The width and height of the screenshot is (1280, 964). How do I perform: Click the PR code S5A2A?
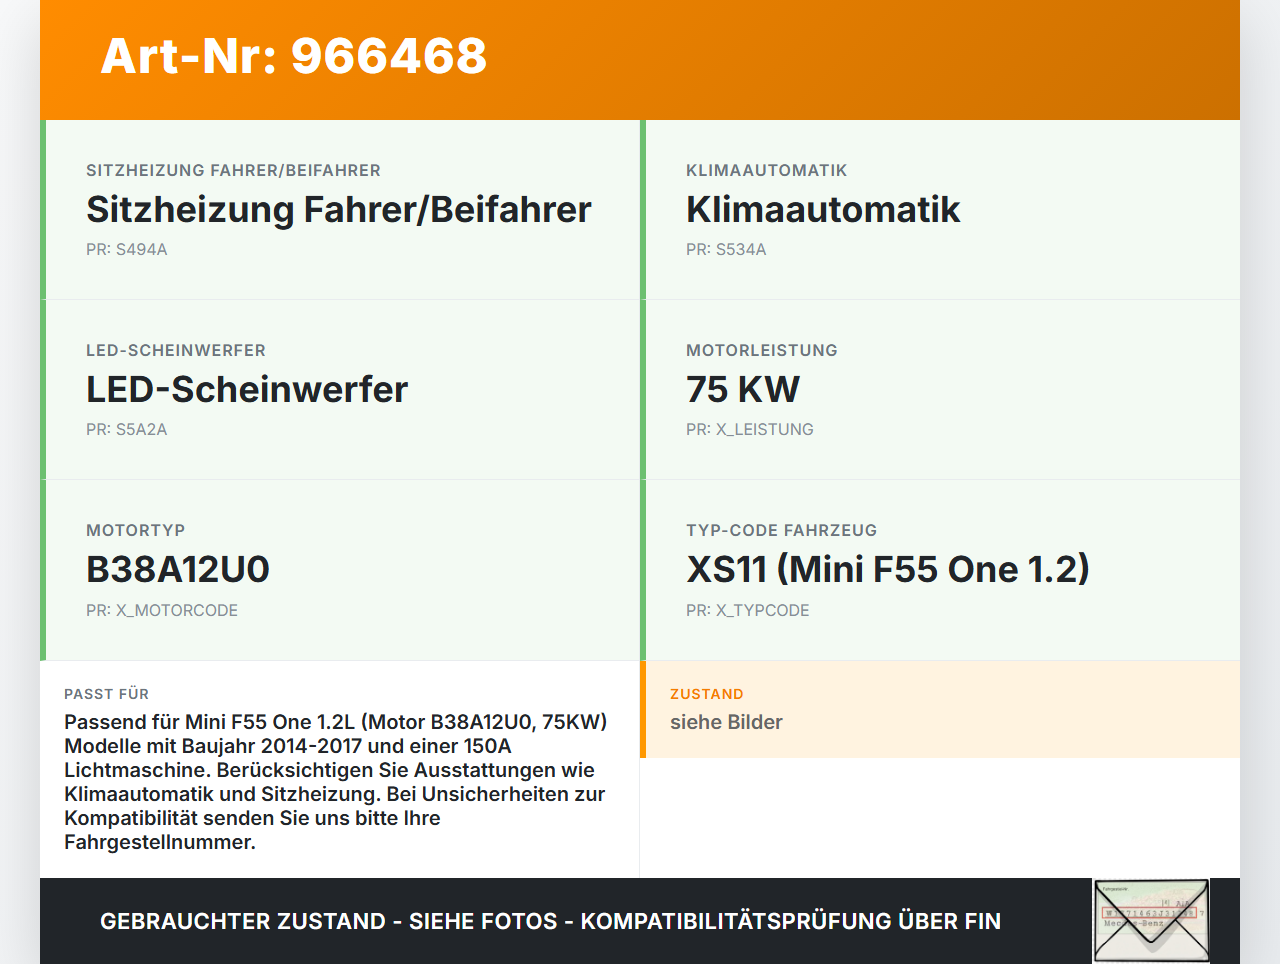(127, 429)
